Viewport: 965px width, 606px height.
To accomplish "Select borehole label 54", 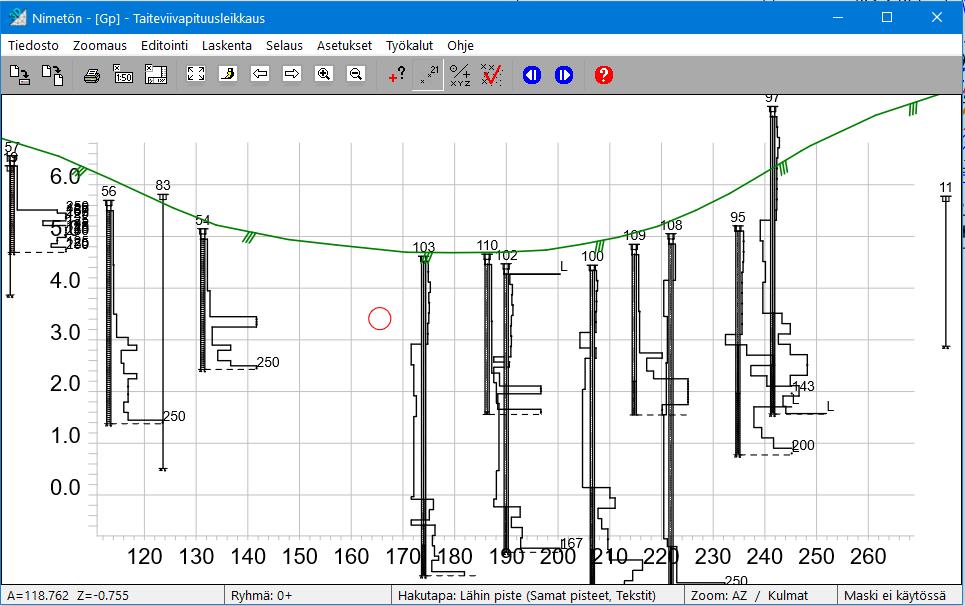I will point(202,220).
